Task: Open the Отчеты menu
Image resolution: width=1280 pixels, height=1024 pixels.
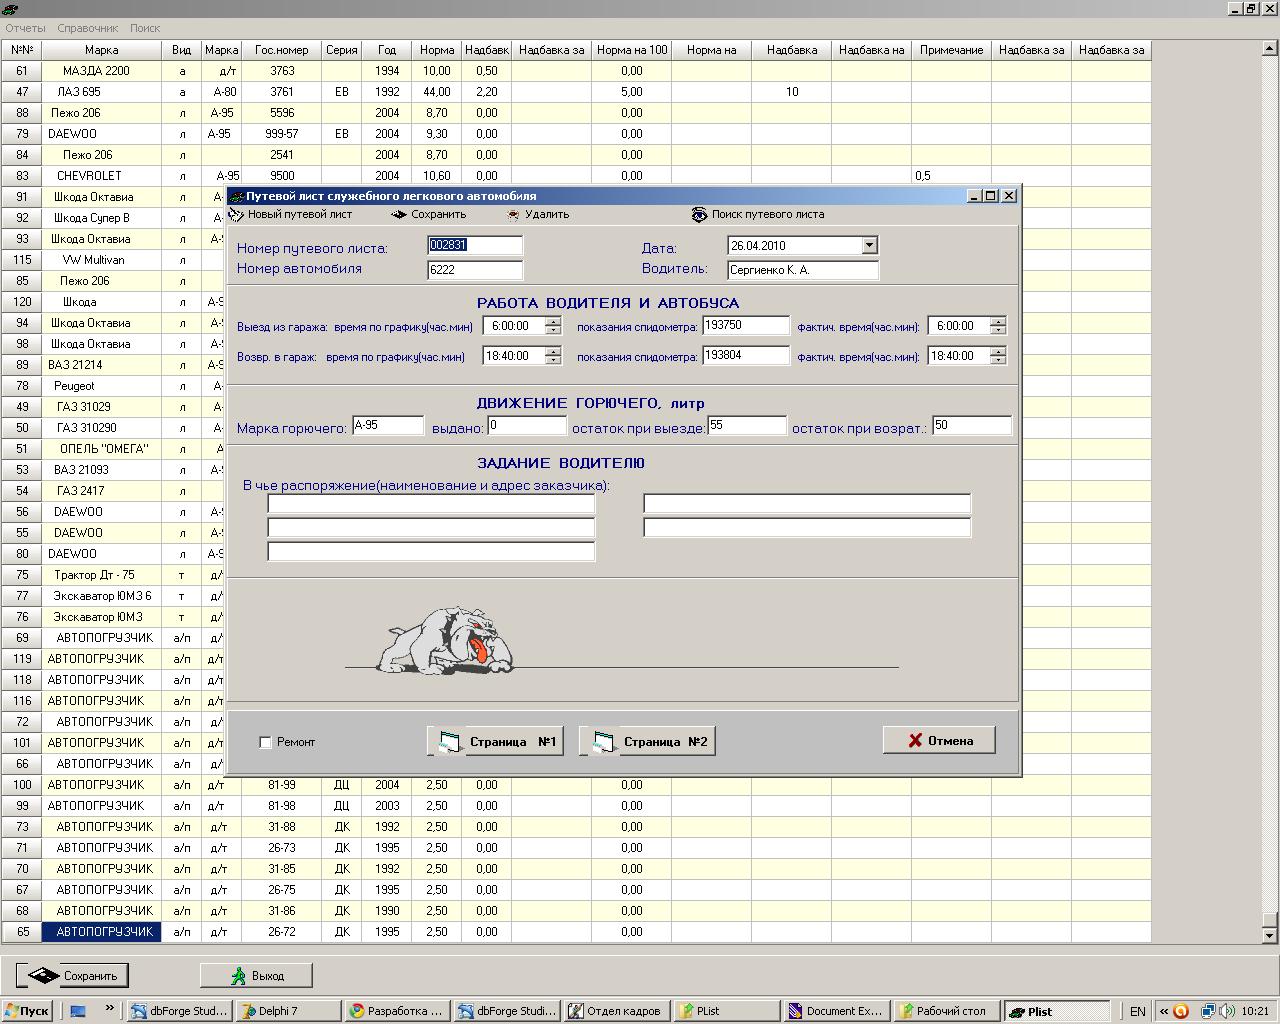Action: coord(25,28)
